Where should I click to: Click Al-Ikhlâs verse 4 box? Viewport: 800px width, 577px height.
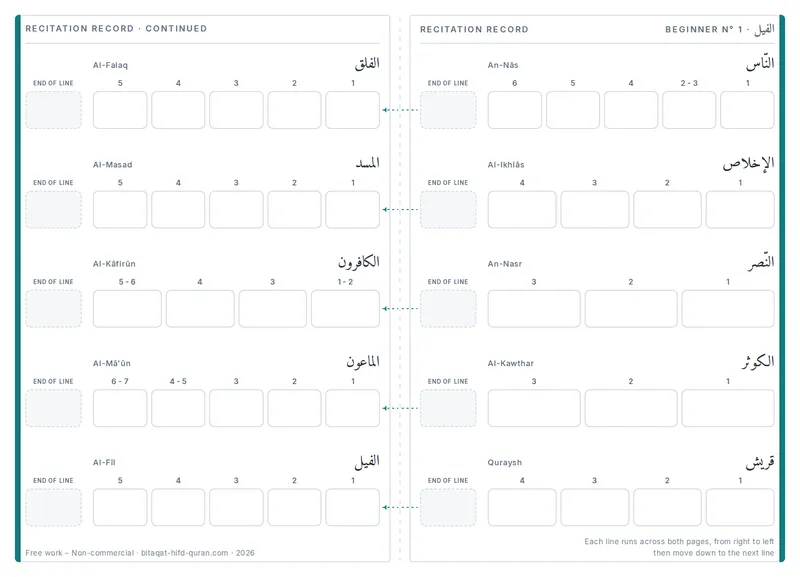pos(522,209)
